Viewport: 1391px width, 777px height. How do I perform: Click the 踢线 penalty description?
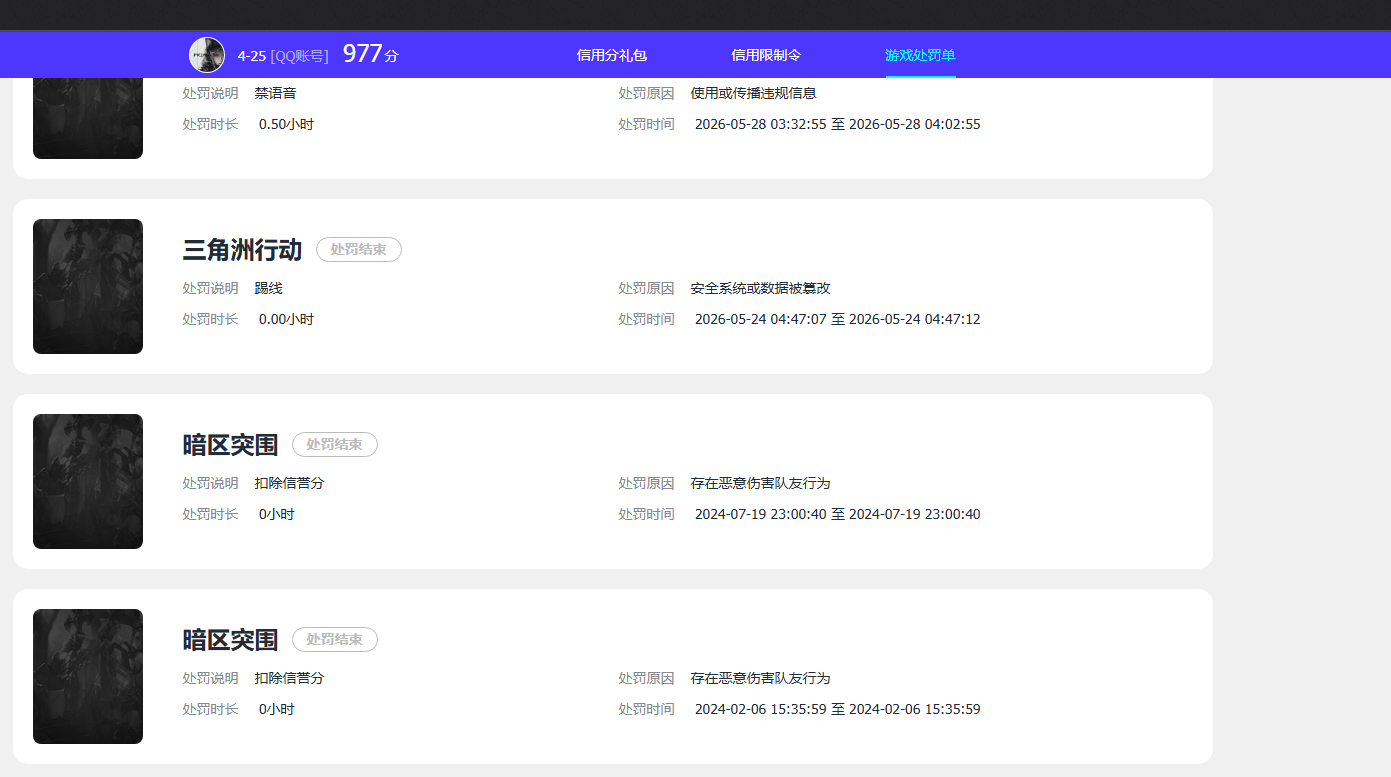tap(268, 288)
